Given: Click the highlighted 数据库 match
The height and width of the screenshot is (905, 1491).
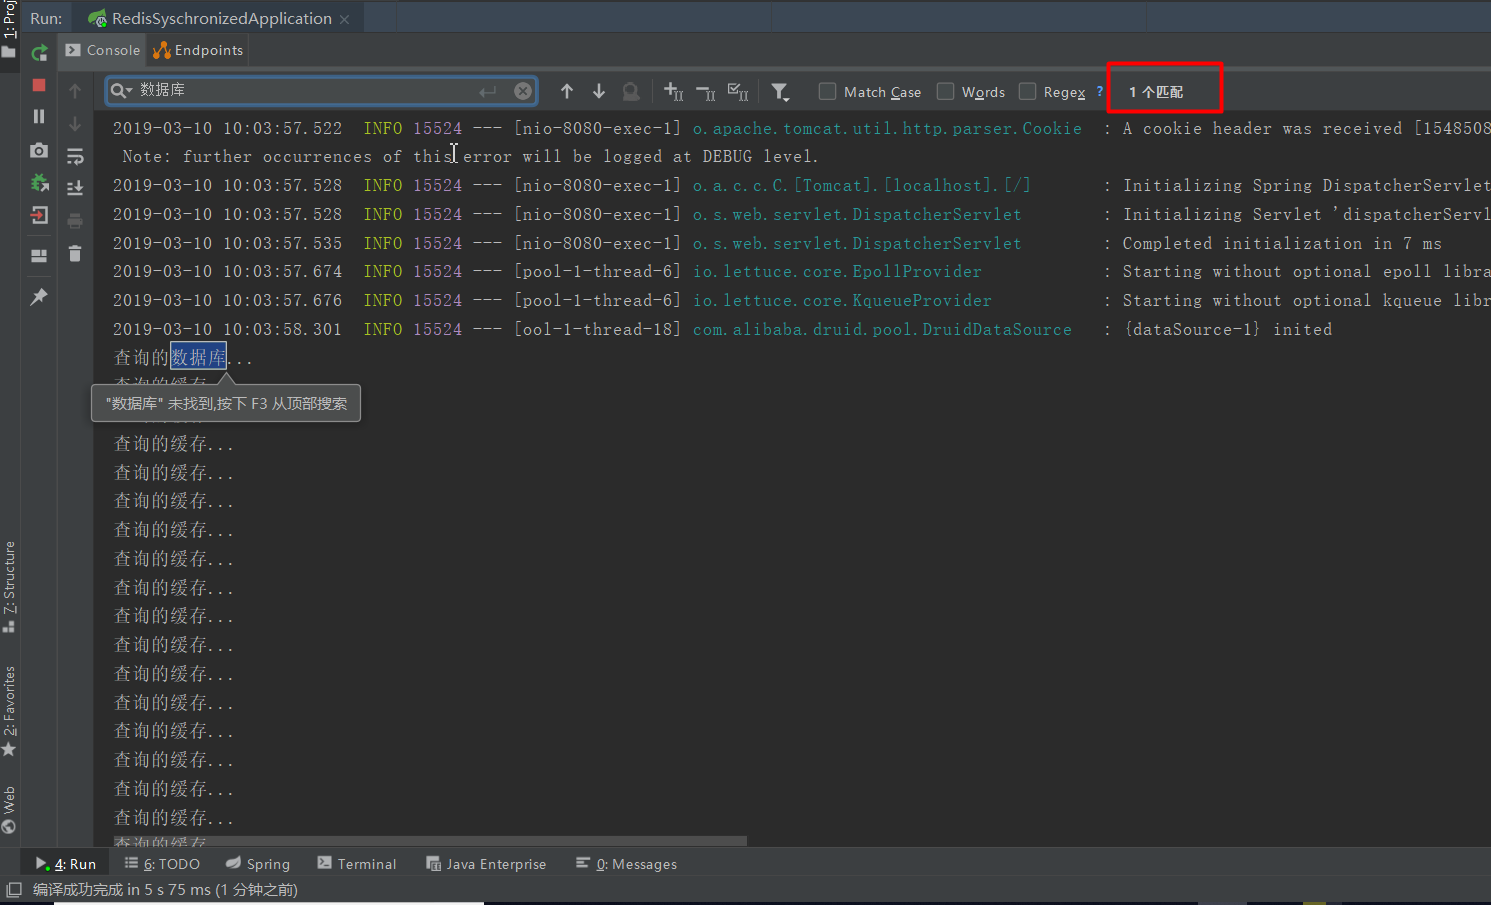Looking at the screenshot, I should (198, 357).
